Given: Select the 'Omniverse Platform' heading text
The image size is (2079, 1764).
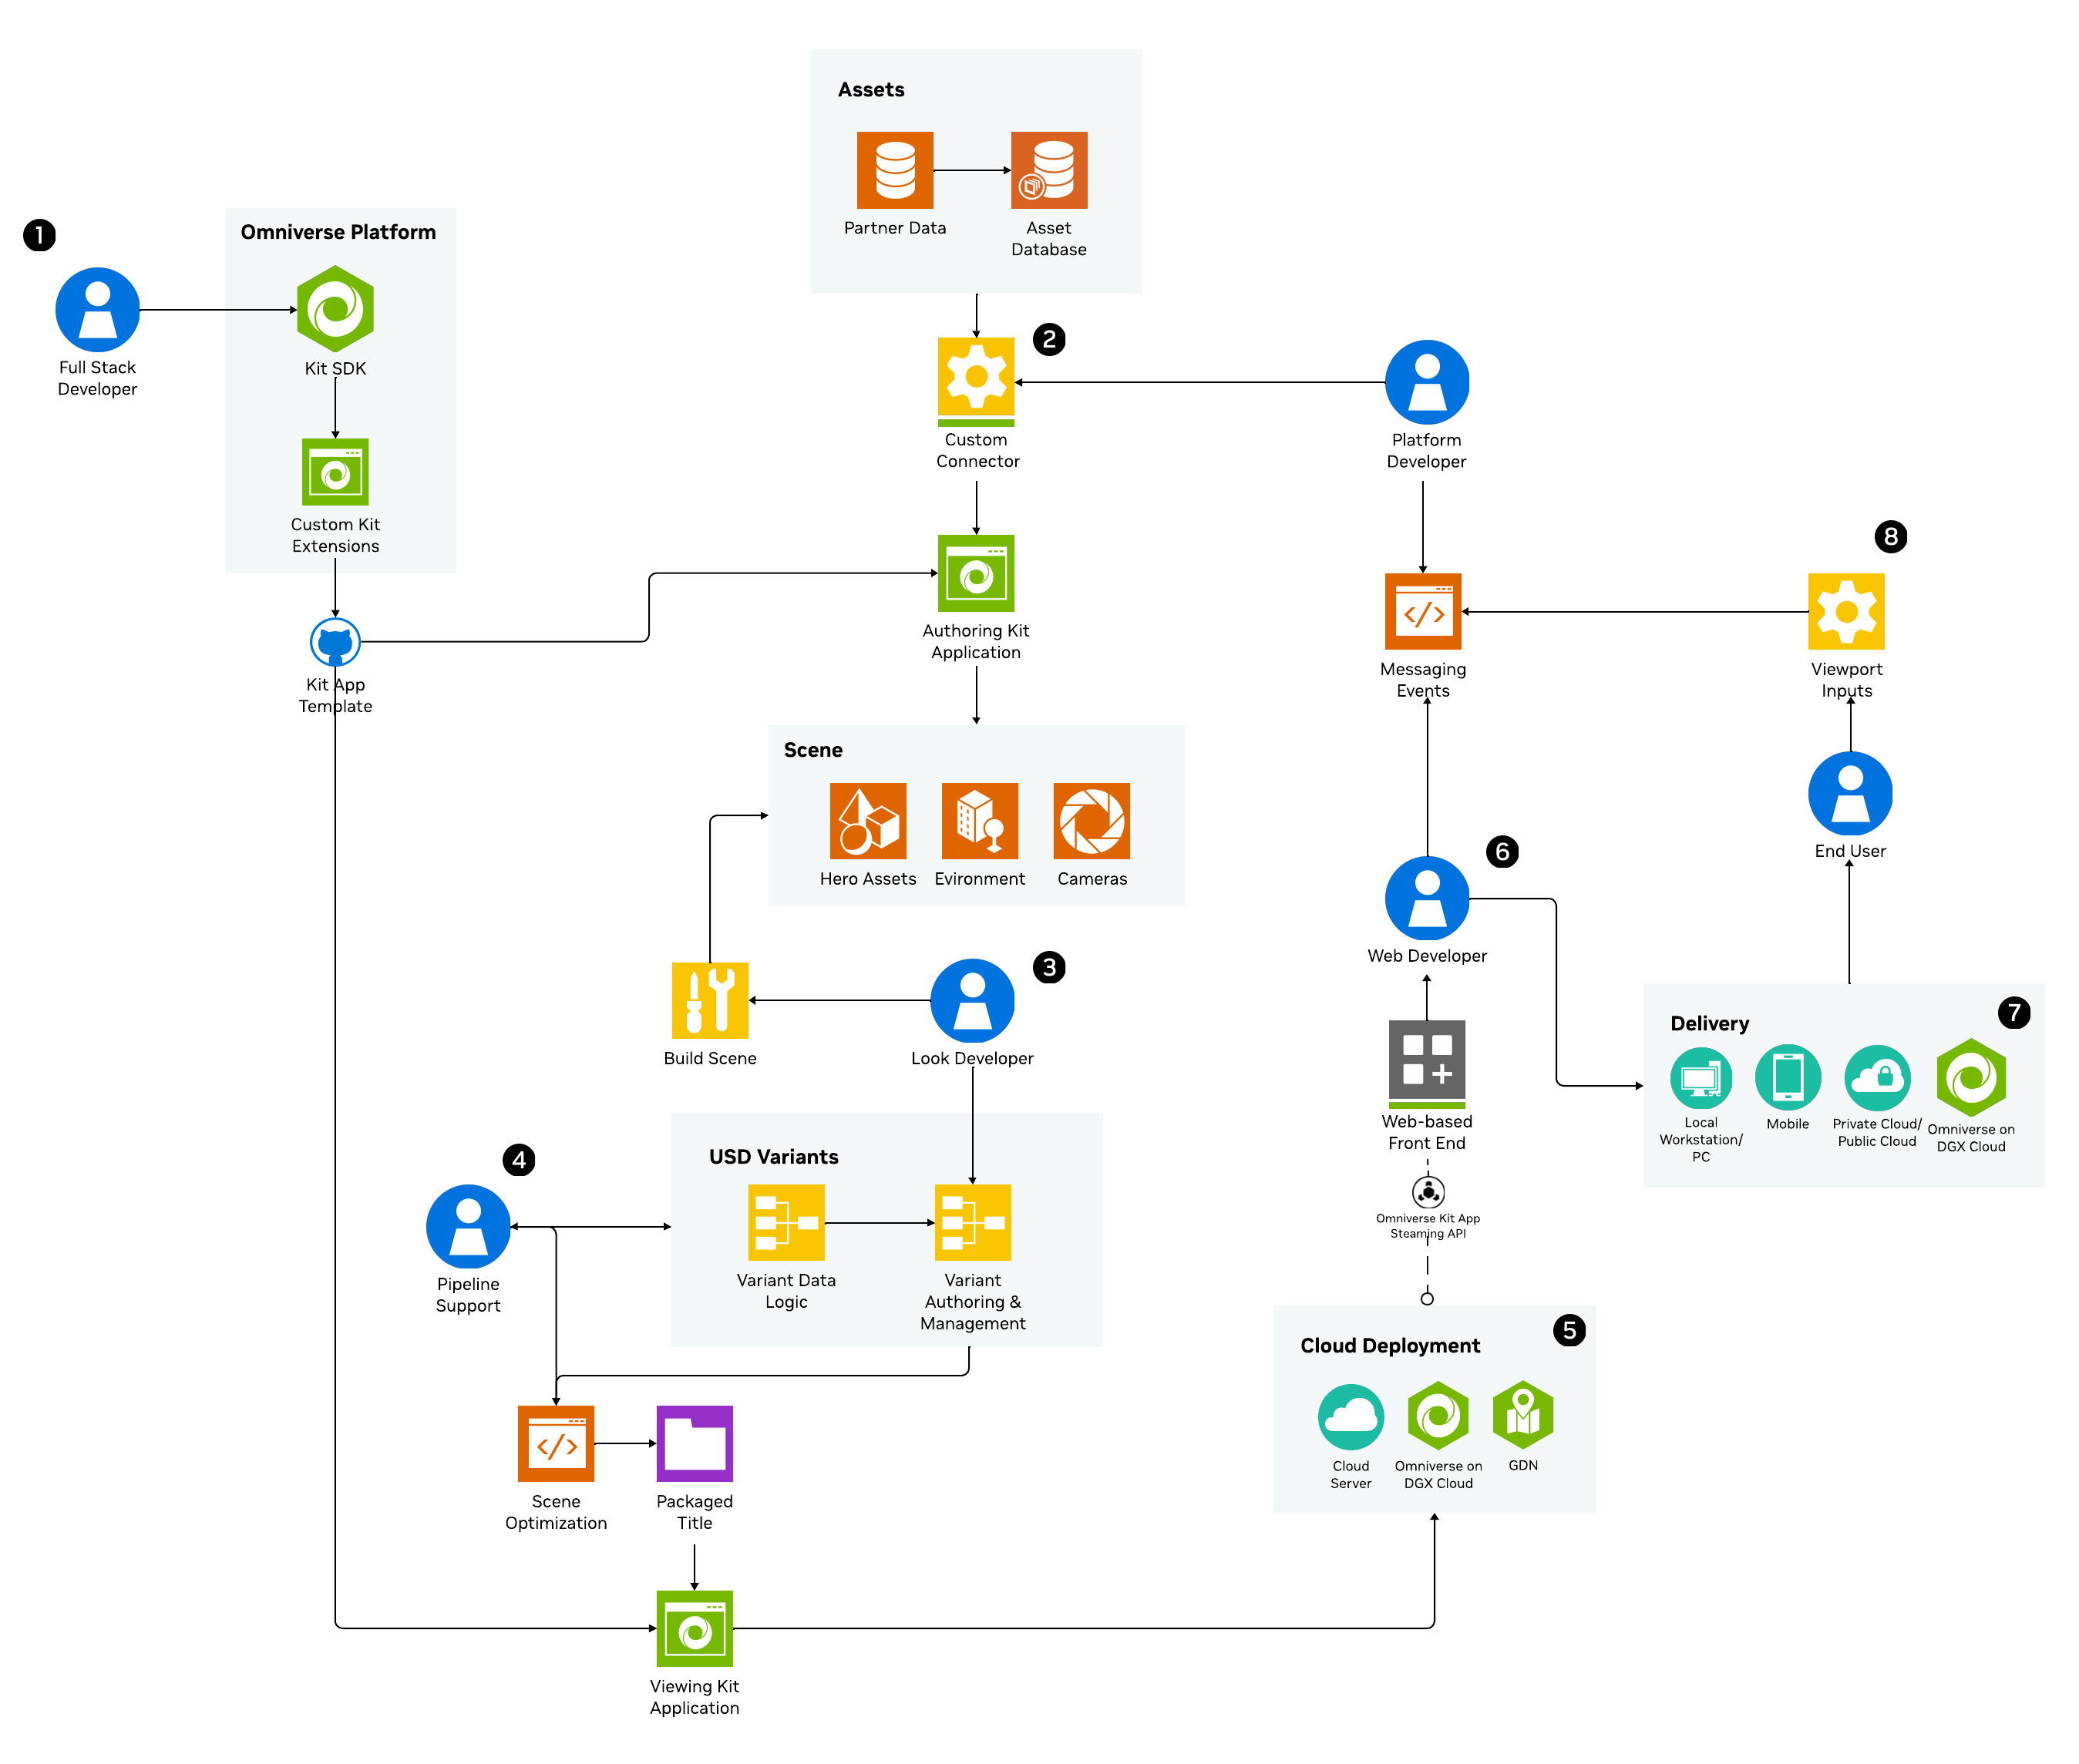Looking at the screenshot, I should click(x=338, y=232).
